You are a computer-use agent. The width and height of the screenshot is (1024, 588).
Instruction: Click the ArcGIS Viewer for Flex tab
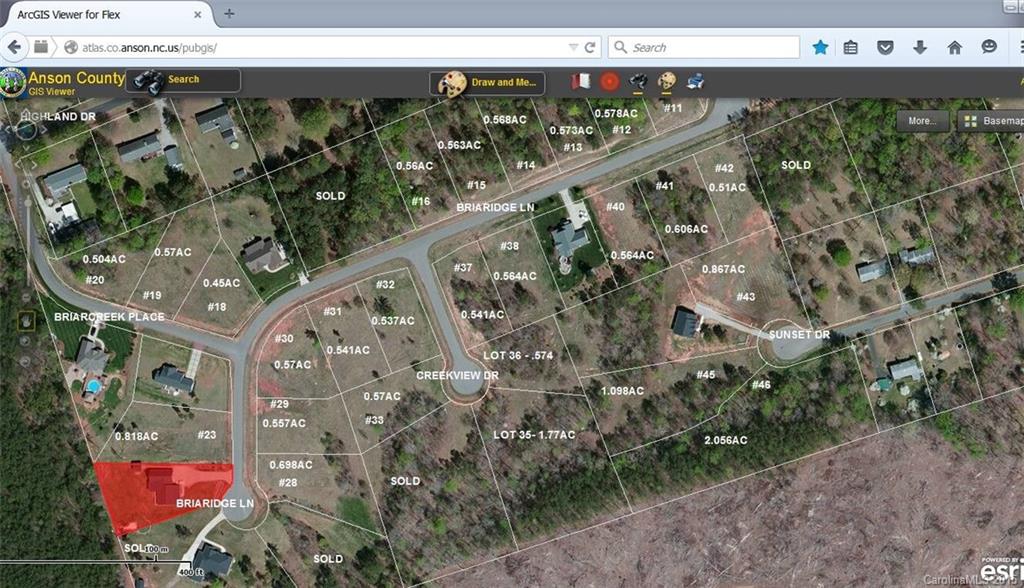click(104, 14)
